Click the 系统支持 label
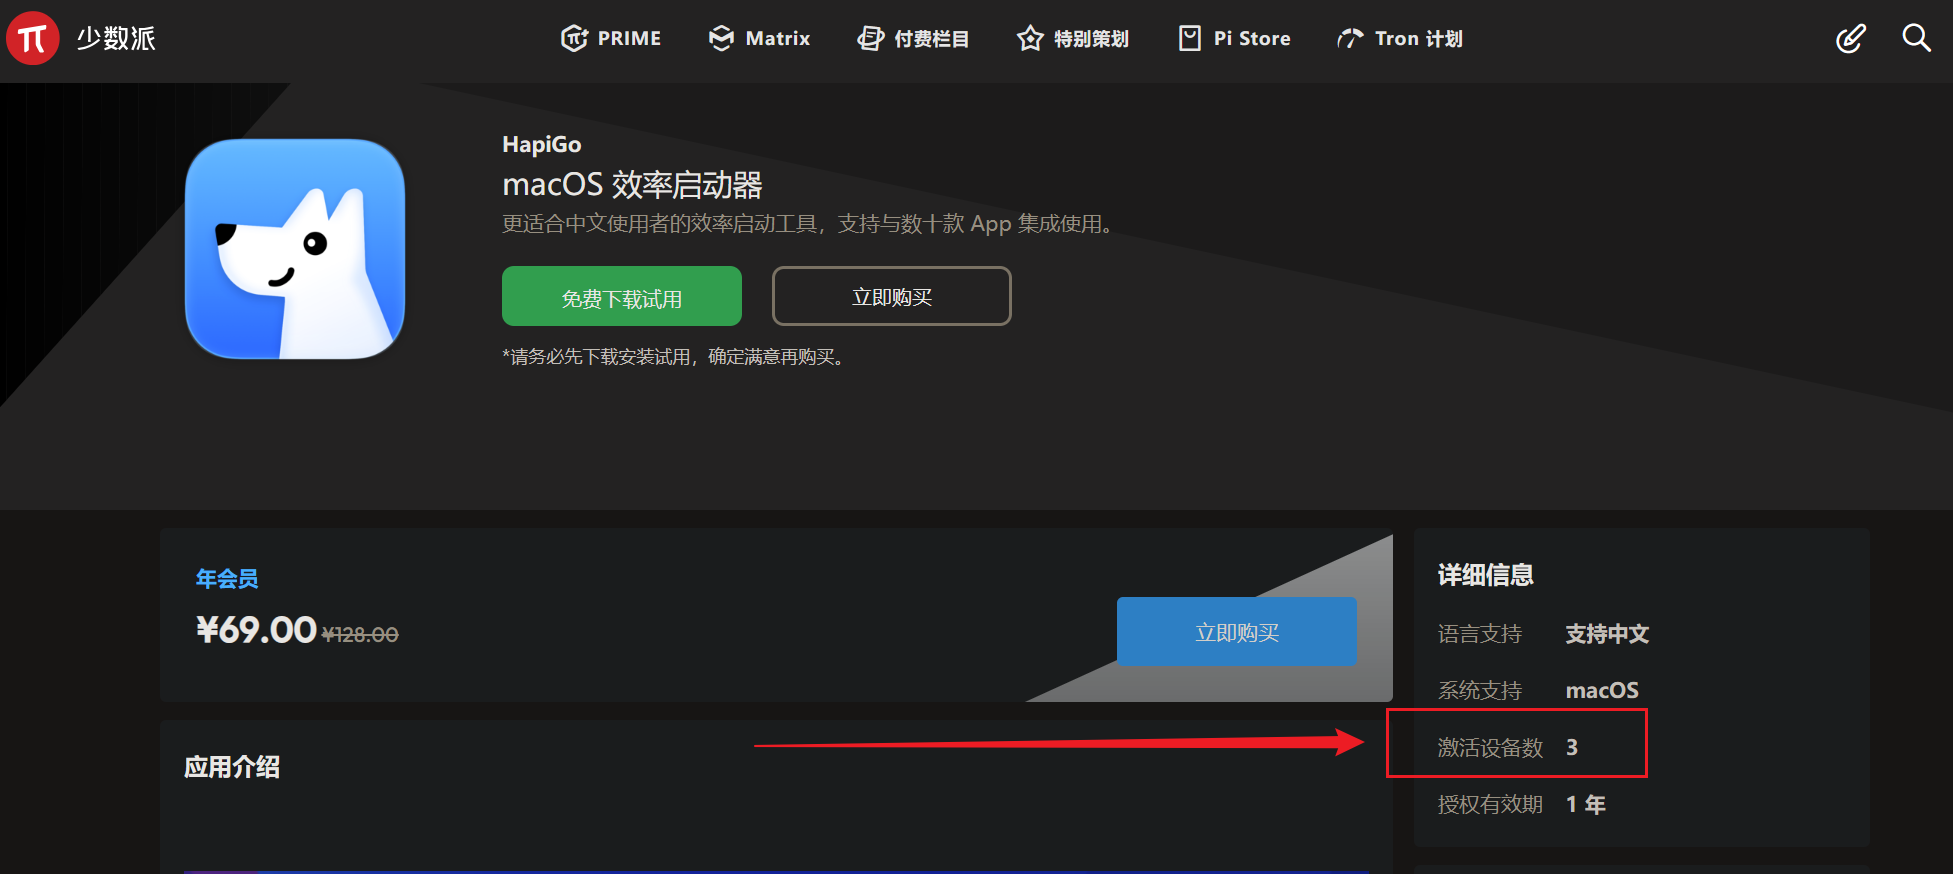 point(1480,690)
